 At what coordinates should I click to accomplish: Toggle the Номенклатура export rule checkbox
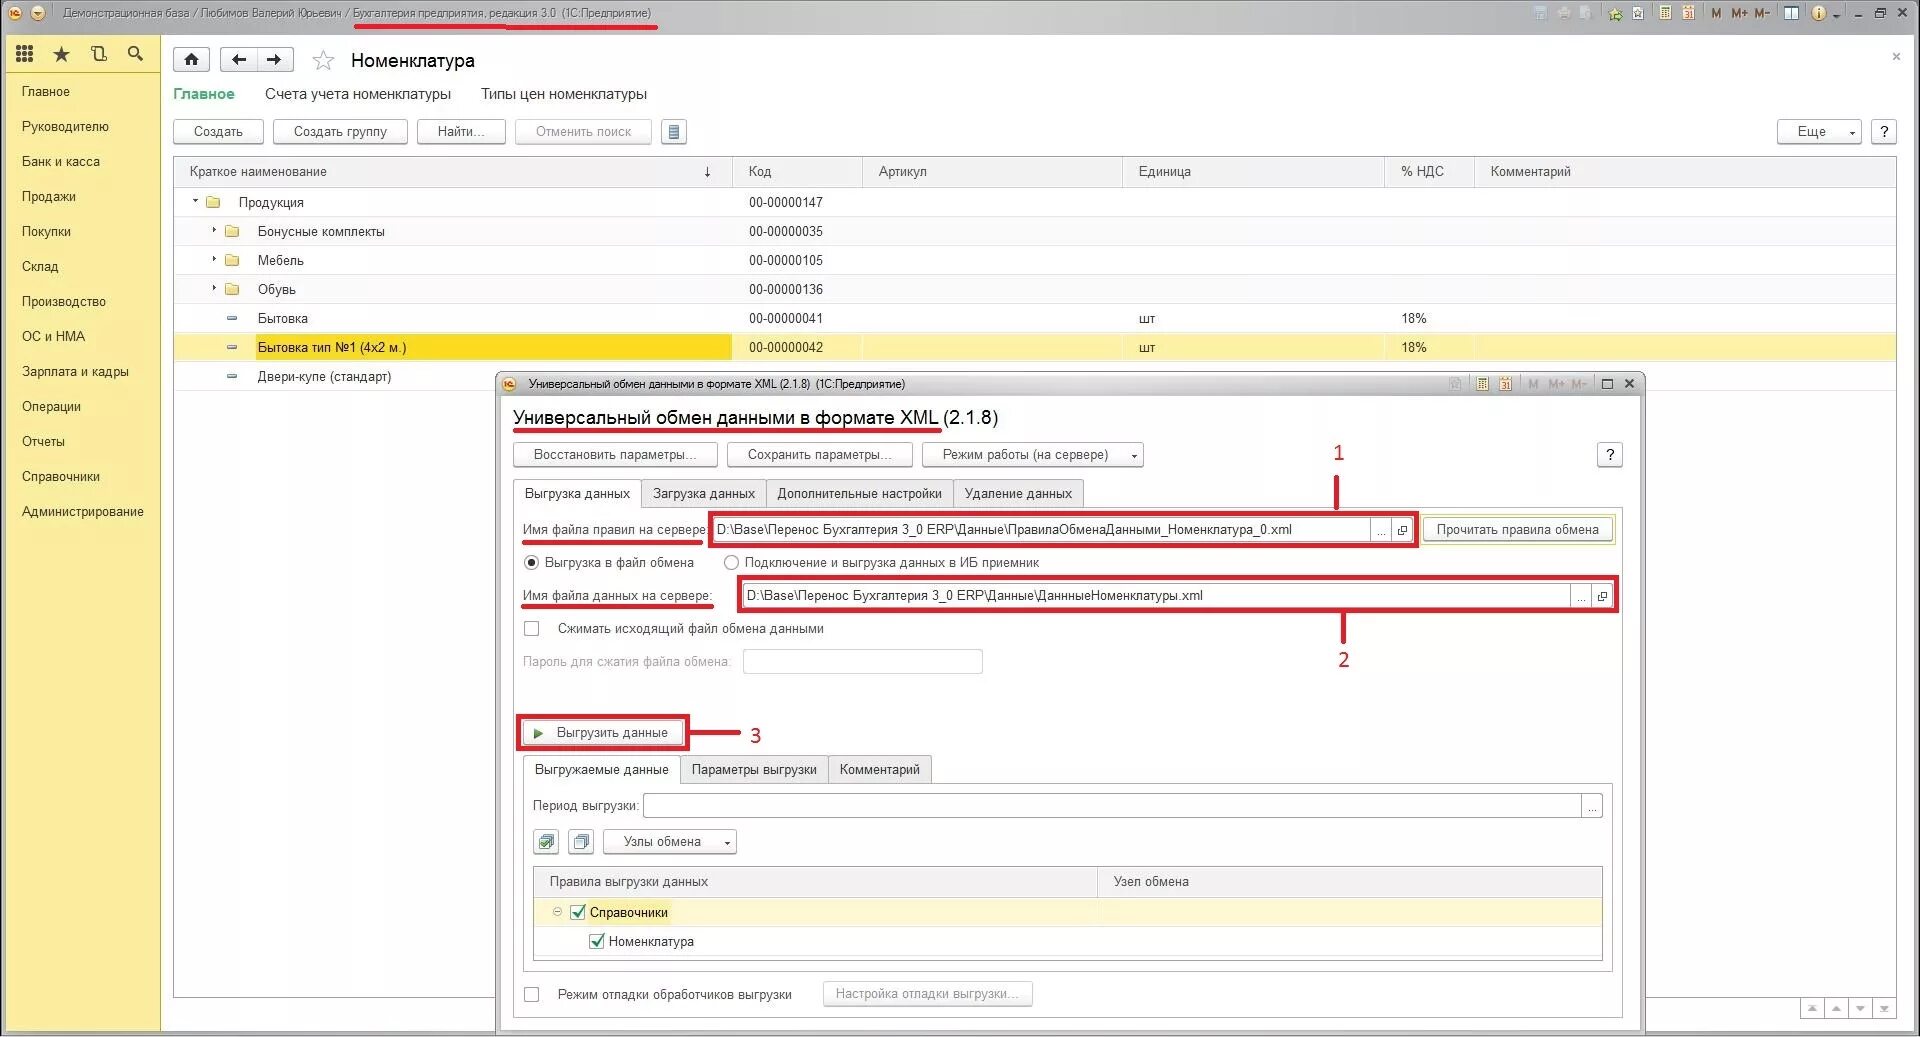597,941
